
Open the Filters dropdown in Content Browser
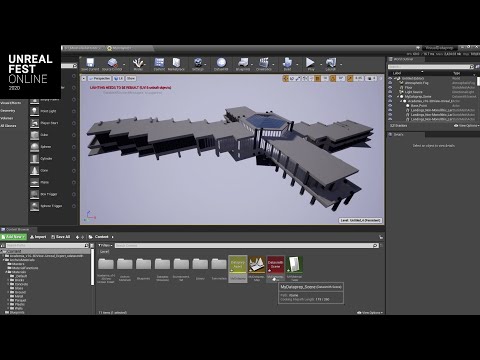pos(105,245)
